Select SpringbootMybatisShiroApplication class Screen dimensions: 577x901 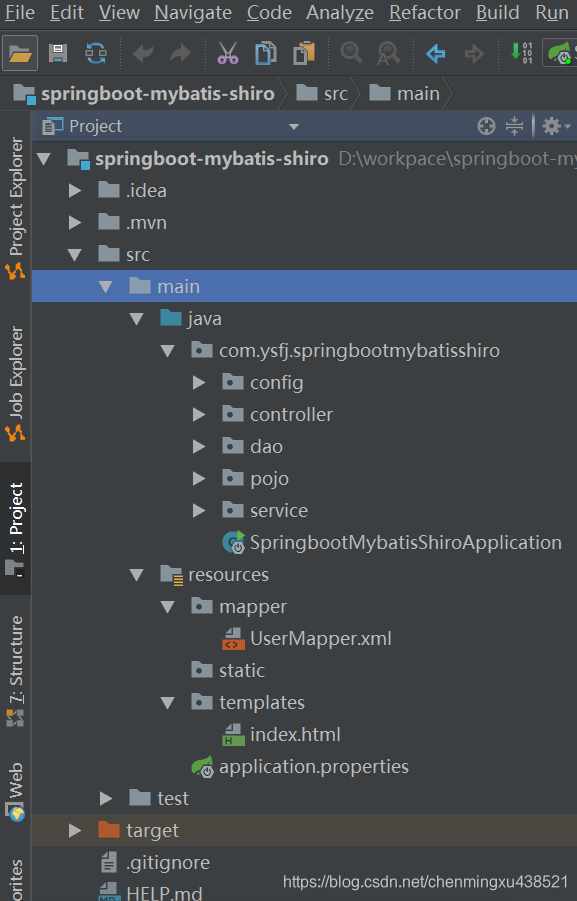pos(392,542)
